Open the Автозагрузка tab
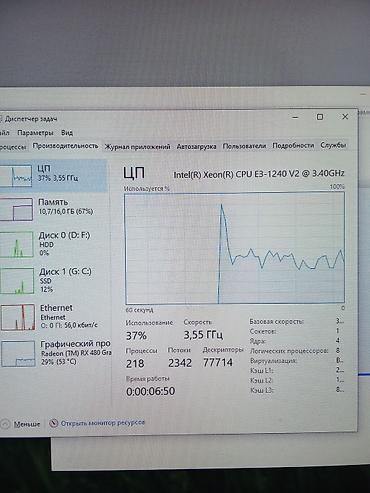Image resolution: width=370 pixels, height=493 pixels. tap(196, 146)
